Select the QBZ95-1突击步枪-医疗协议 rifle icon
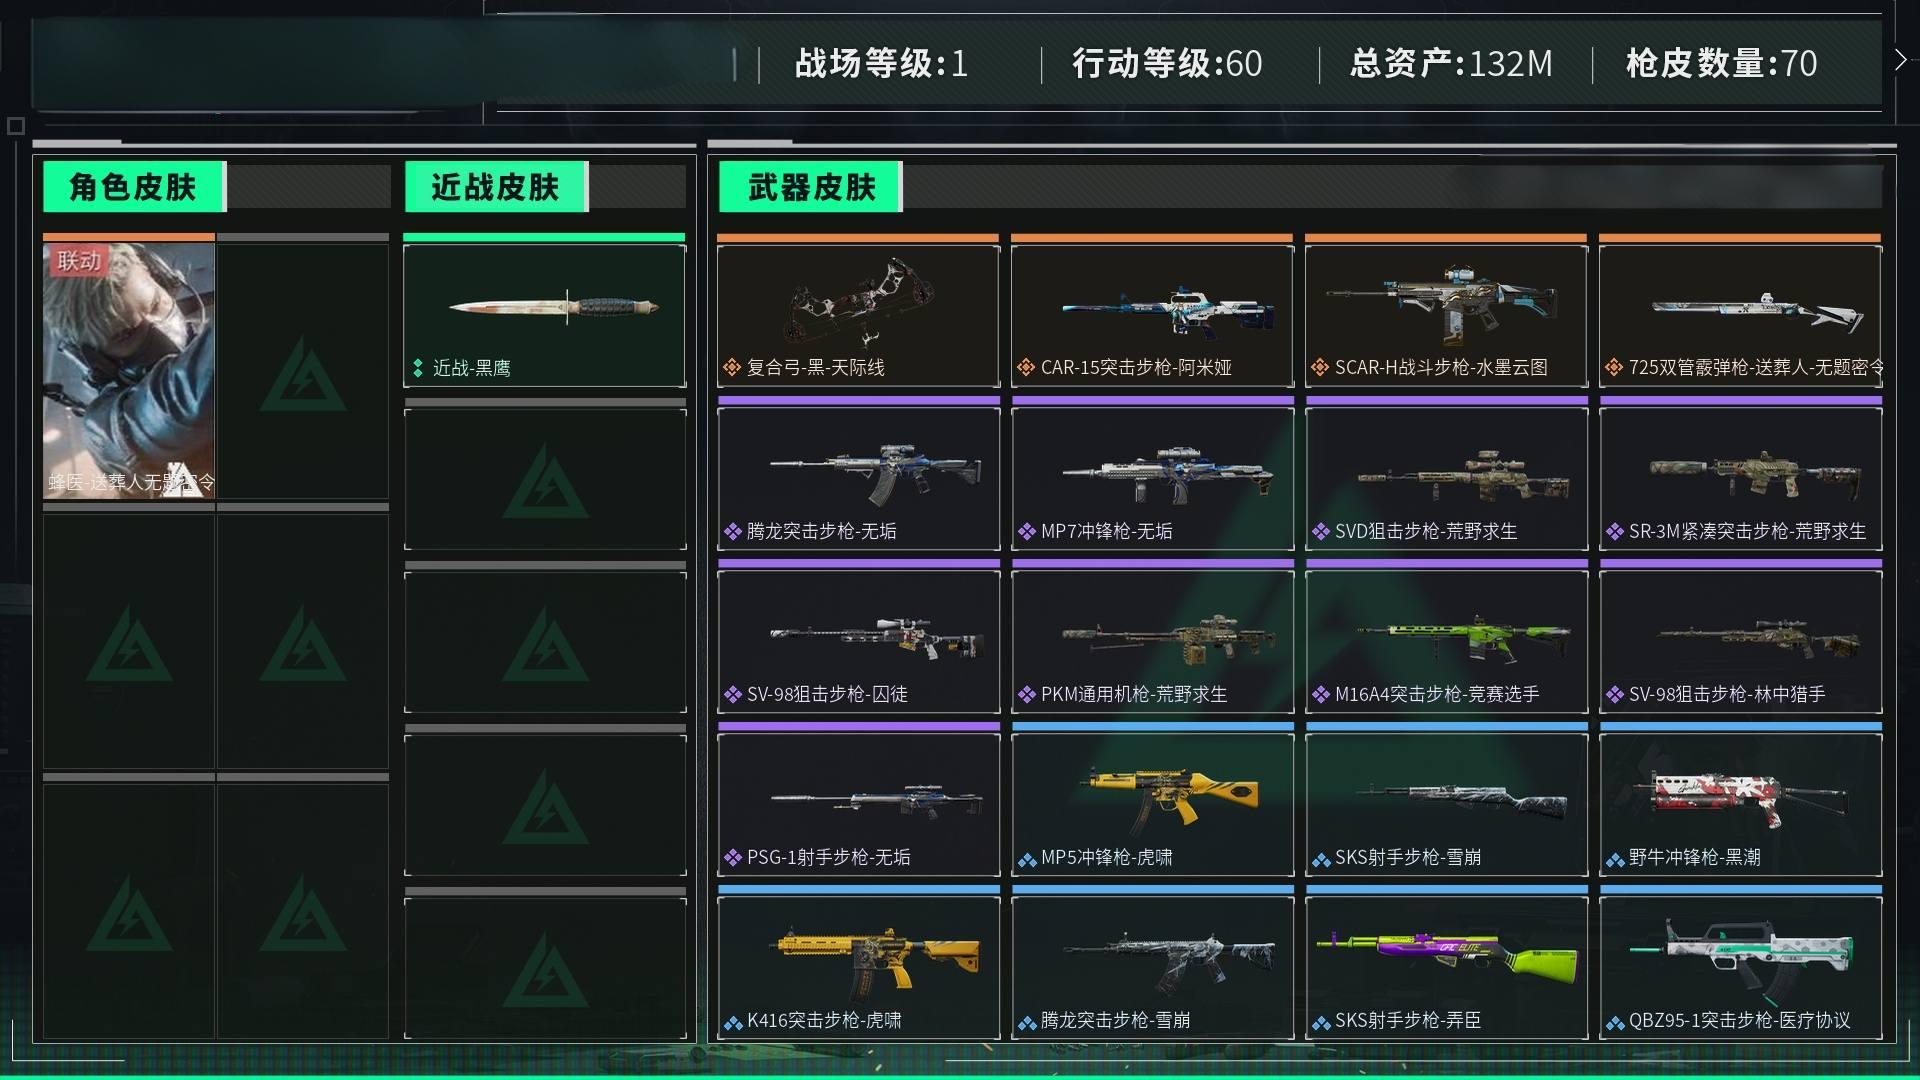 point(1742,958)
